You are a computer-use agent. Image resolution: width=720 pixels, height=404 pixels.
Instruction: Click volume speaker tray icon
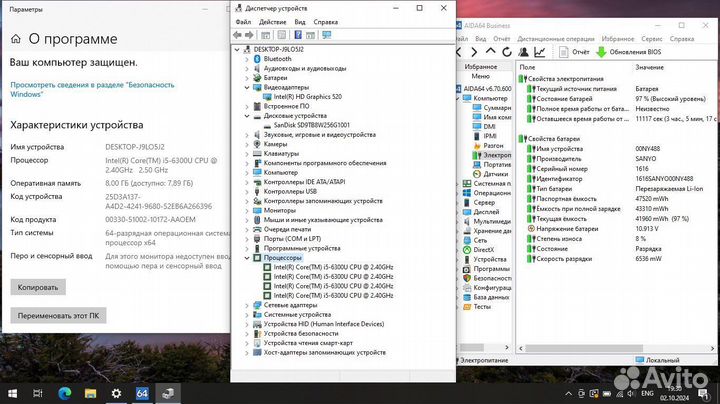coord(631,394)
